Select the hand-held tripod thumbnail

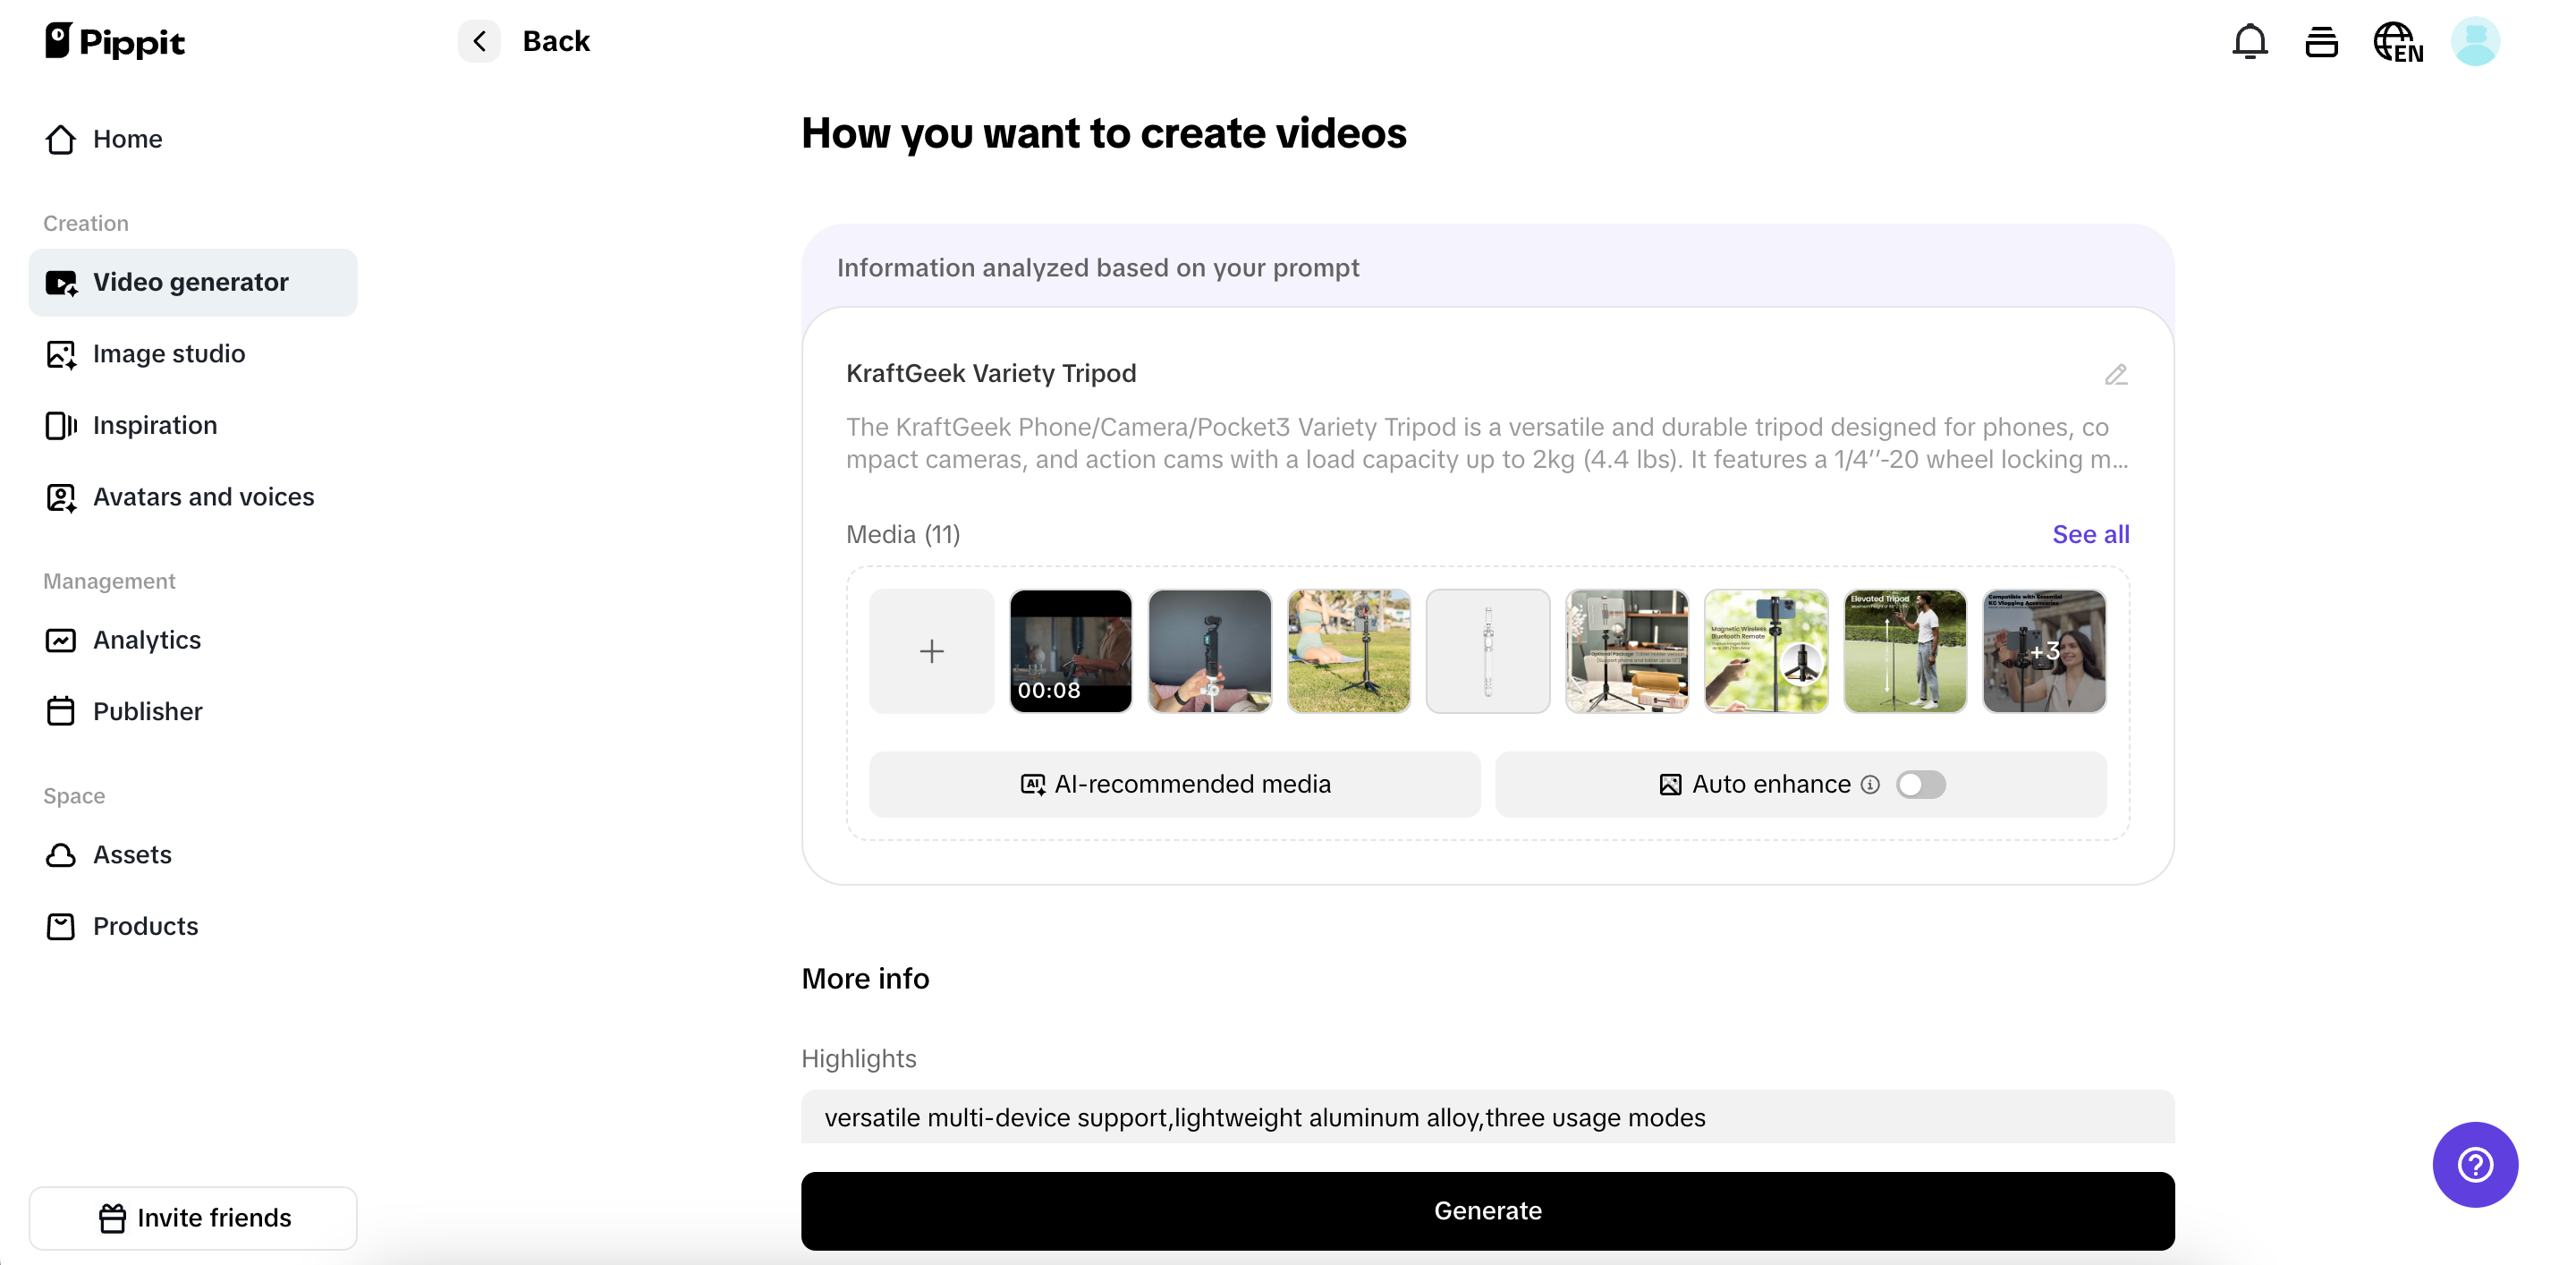point(1209,651)
